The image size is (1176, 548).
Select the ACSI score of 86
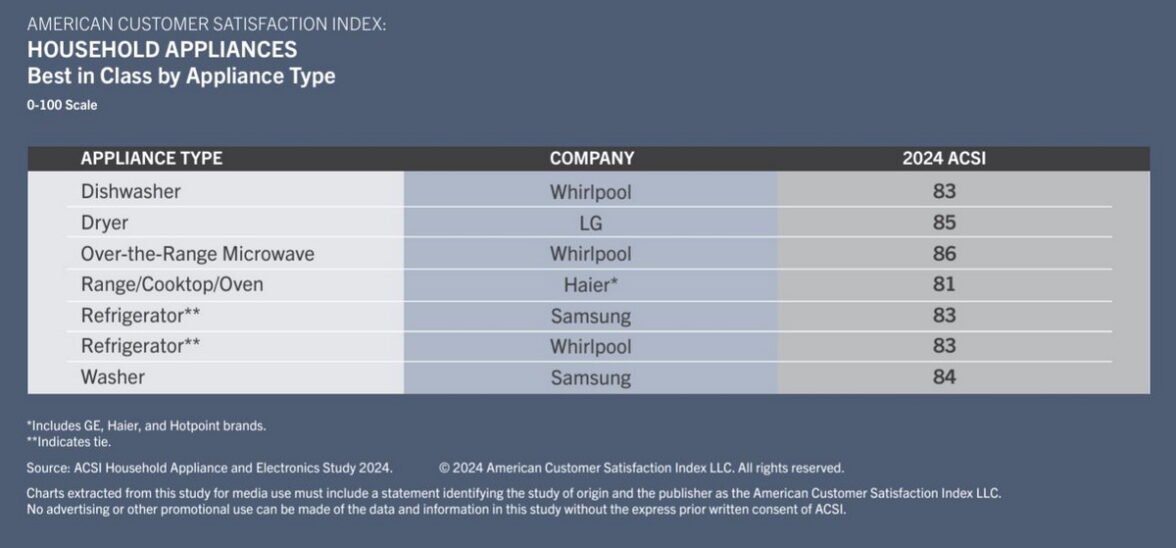pyautogui.click(x=944, y=254)
